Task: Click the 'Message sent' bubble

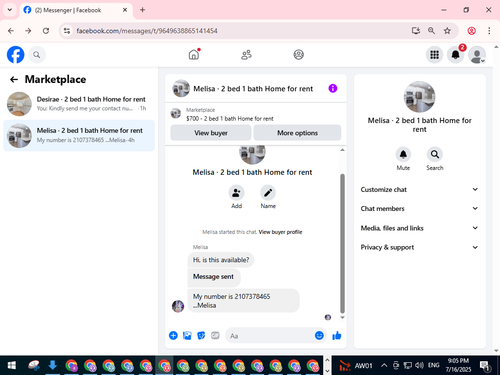Action: pyautogui.click(x=214, y=277)
